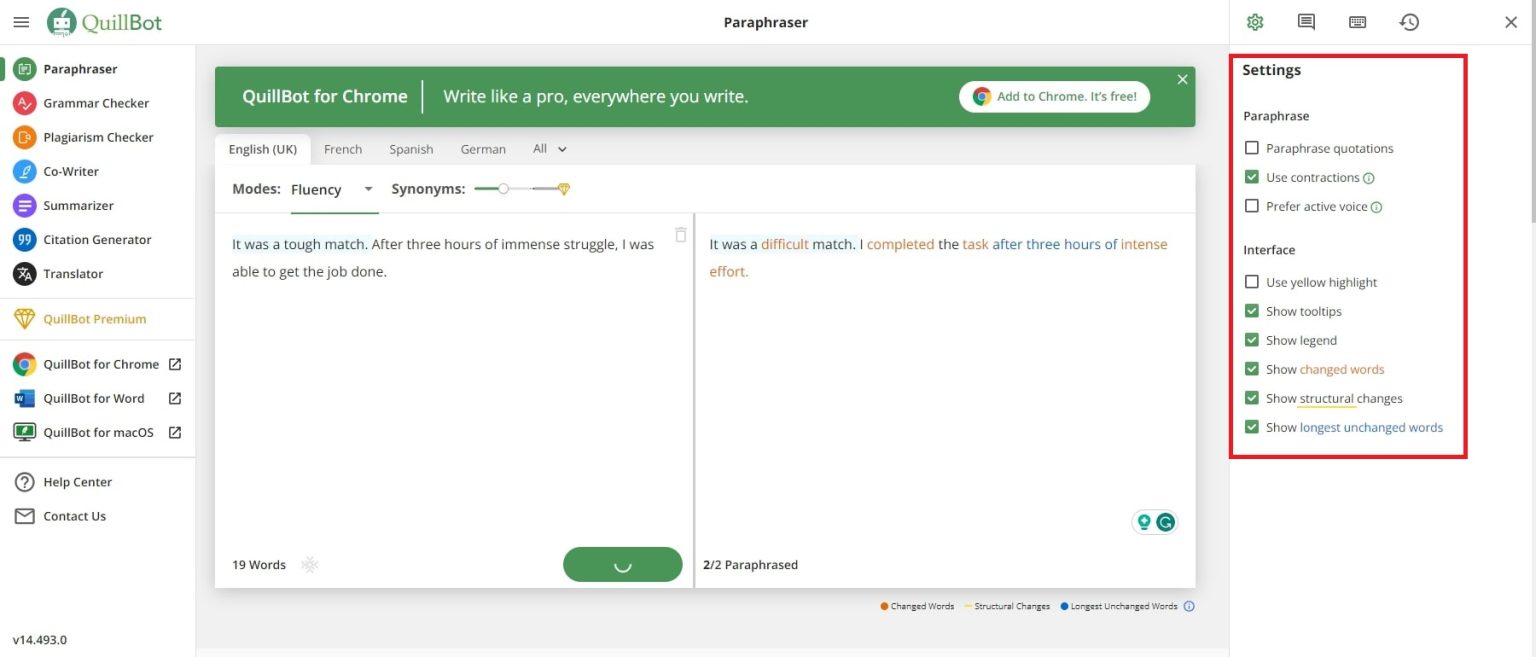Click the settings gear icon
Screen dimensions: 1536x657
[x=1255, y=22]
